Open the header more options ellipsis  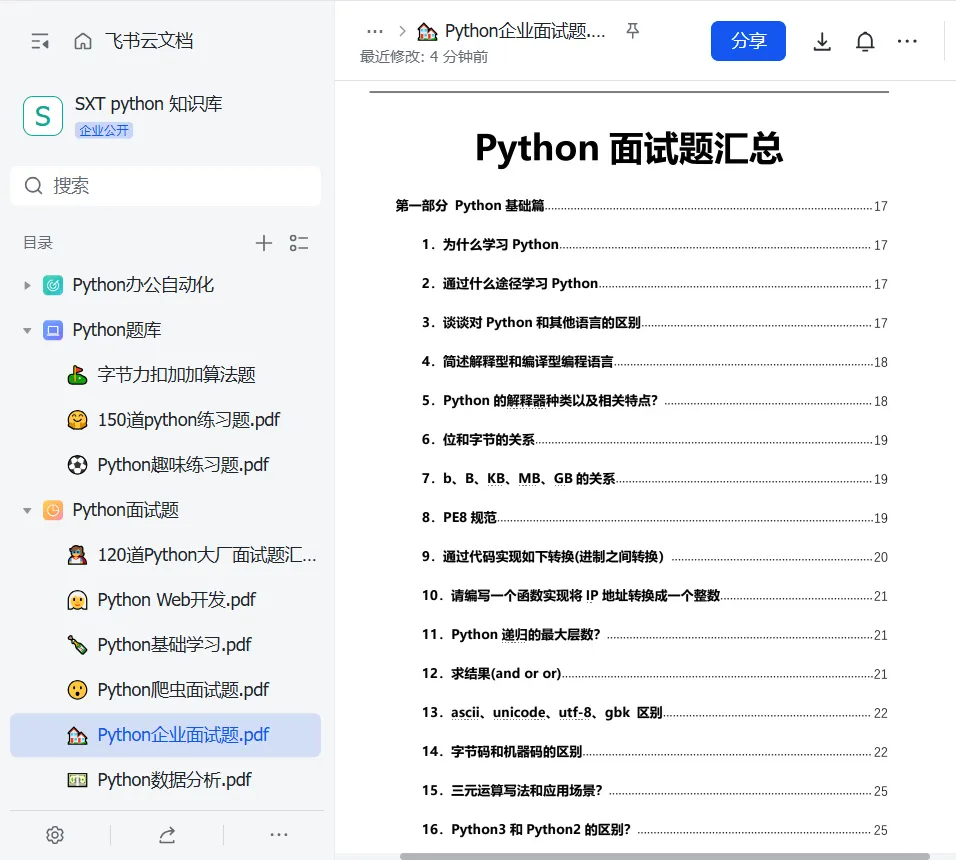coord(907,41)
